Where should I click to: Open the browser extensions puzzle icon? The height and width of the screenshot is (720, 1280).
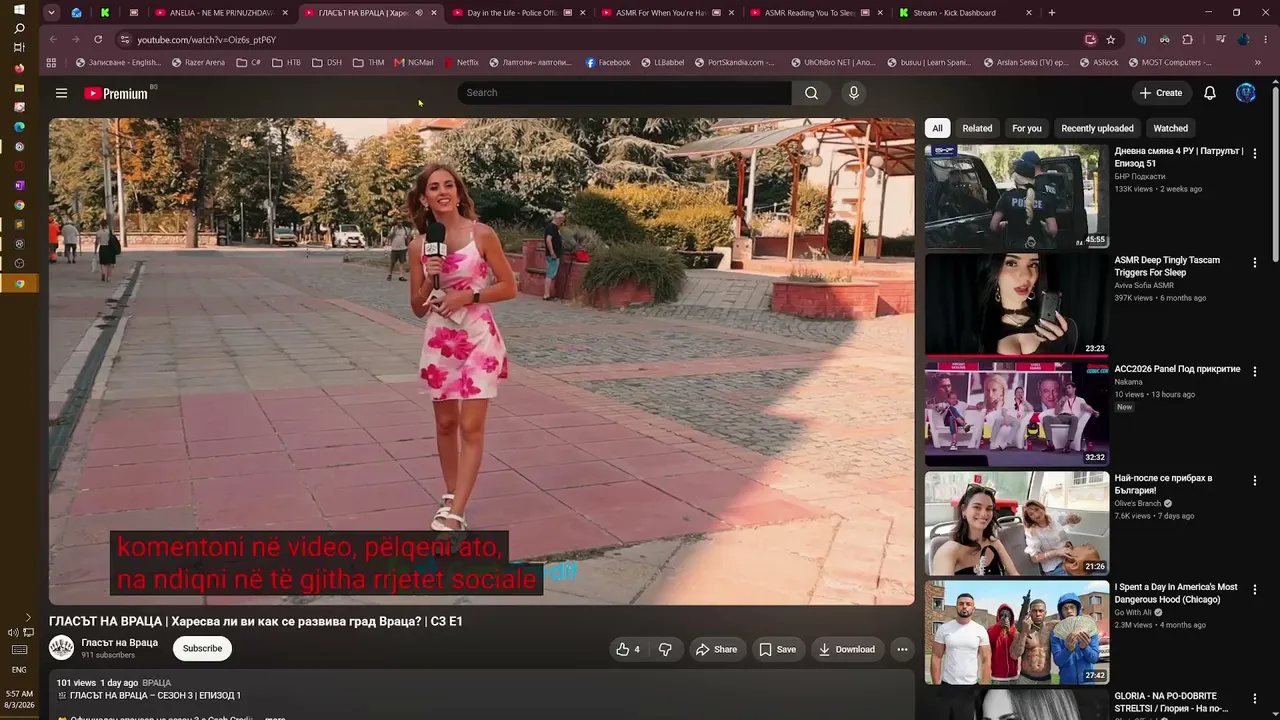[x=1188, y=39]
